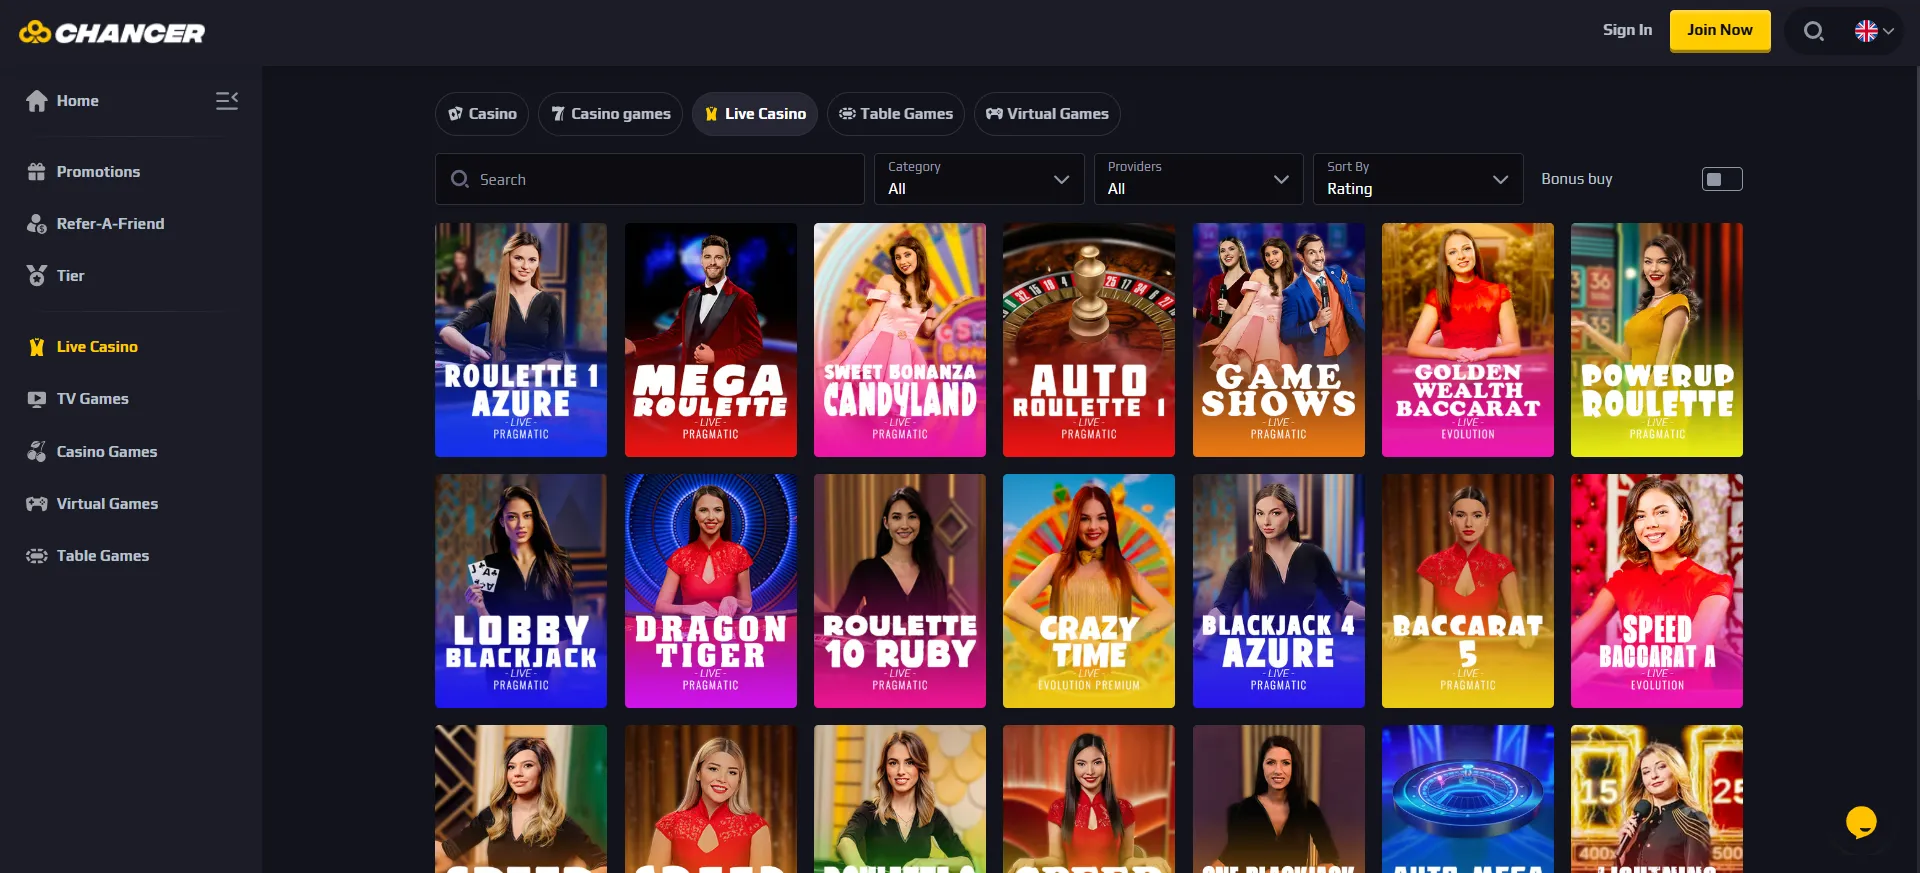This screenshot has height=873, width=1920.
Task: Open Sweet Bonanza Candyland game
Action: 900,340
